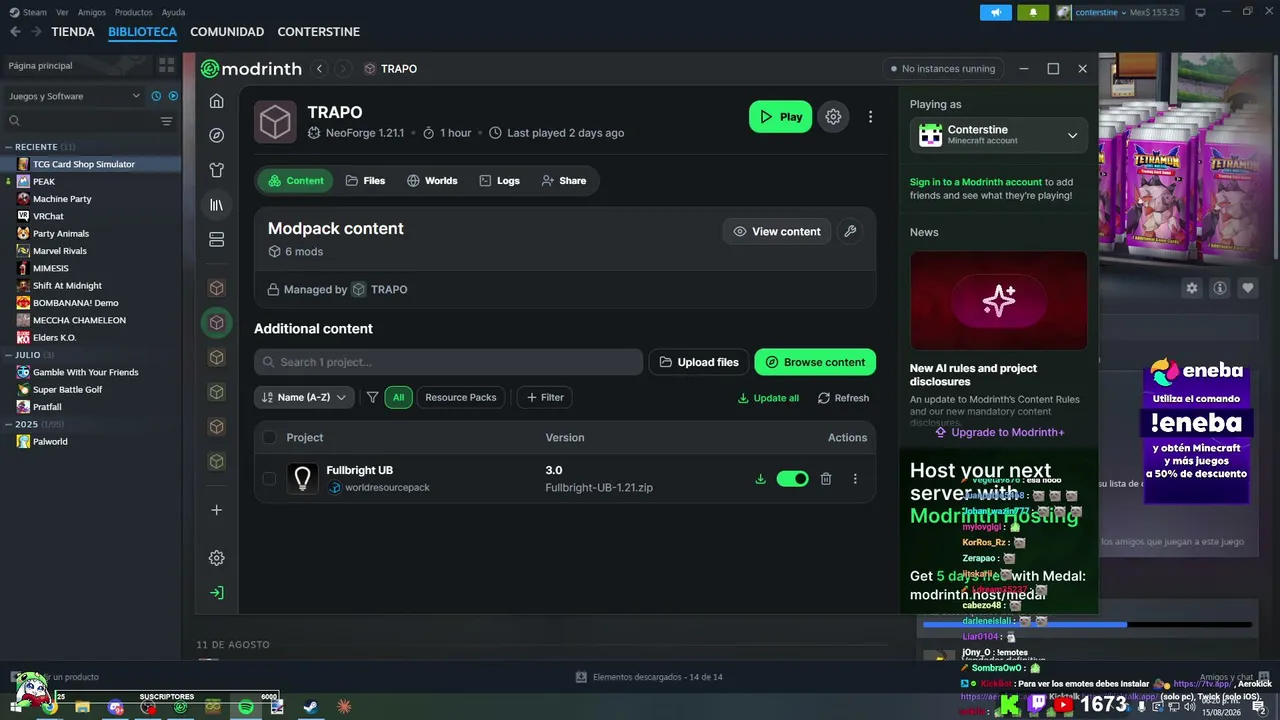The height and width of the screenshot is (720, 1280).
Task: Click the Search 1 project field
Action: (448, 362)
